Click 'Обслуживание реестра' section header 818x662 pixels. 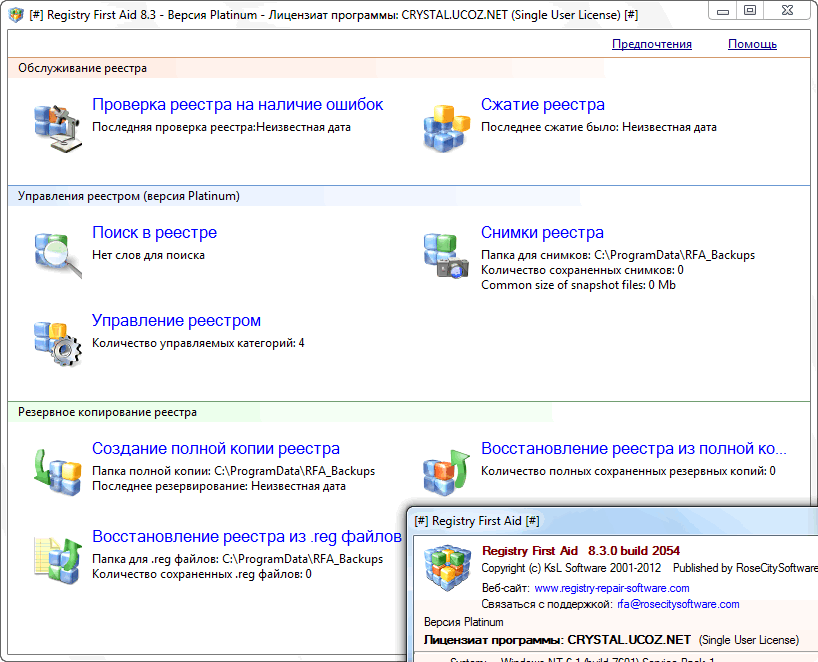[82, 68]
